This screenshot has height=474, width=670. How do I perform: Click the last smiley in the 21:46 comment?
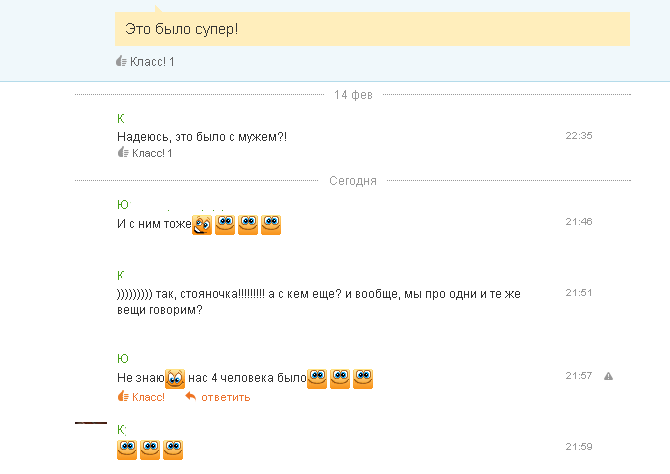coord(271,225)
